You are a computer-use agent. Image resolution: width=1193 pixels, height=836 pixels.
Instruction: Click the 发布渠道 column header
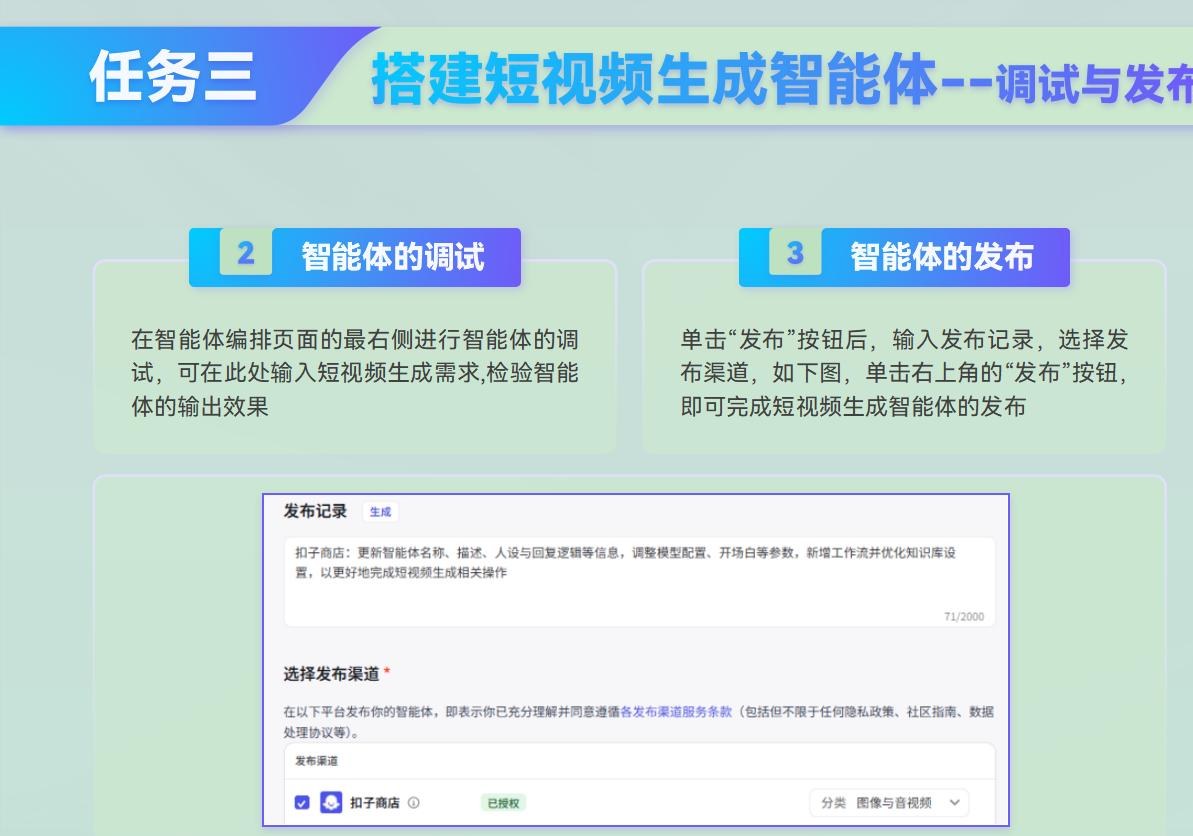[x=317, y=761]
